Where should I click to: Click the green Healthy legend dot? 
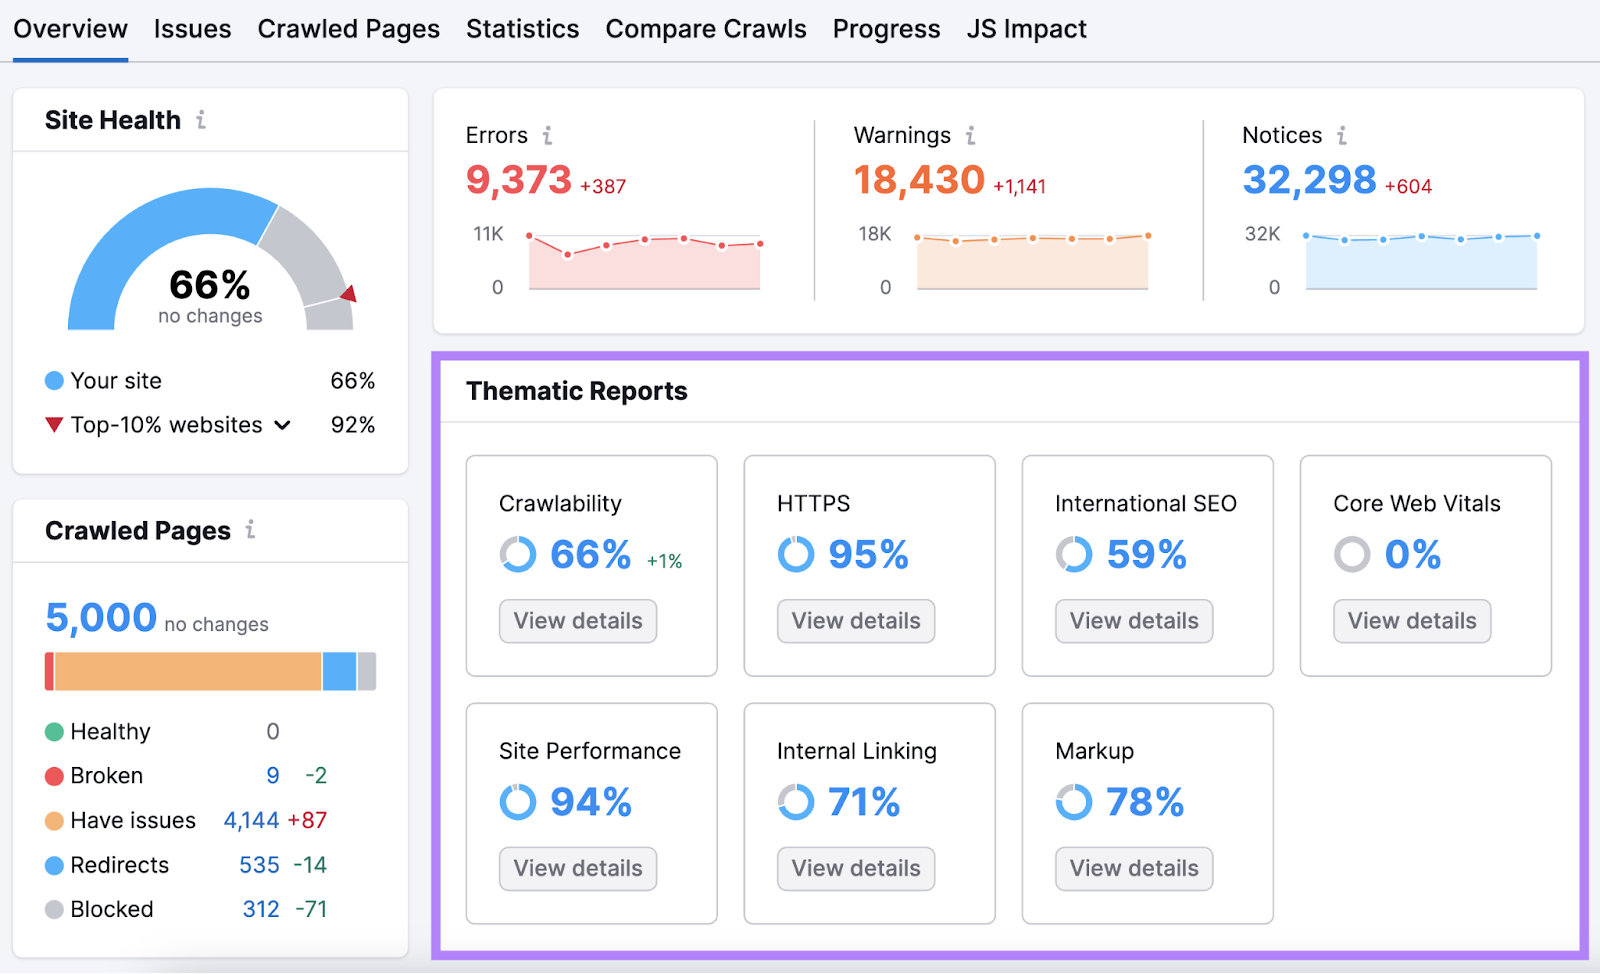point(54,732)
